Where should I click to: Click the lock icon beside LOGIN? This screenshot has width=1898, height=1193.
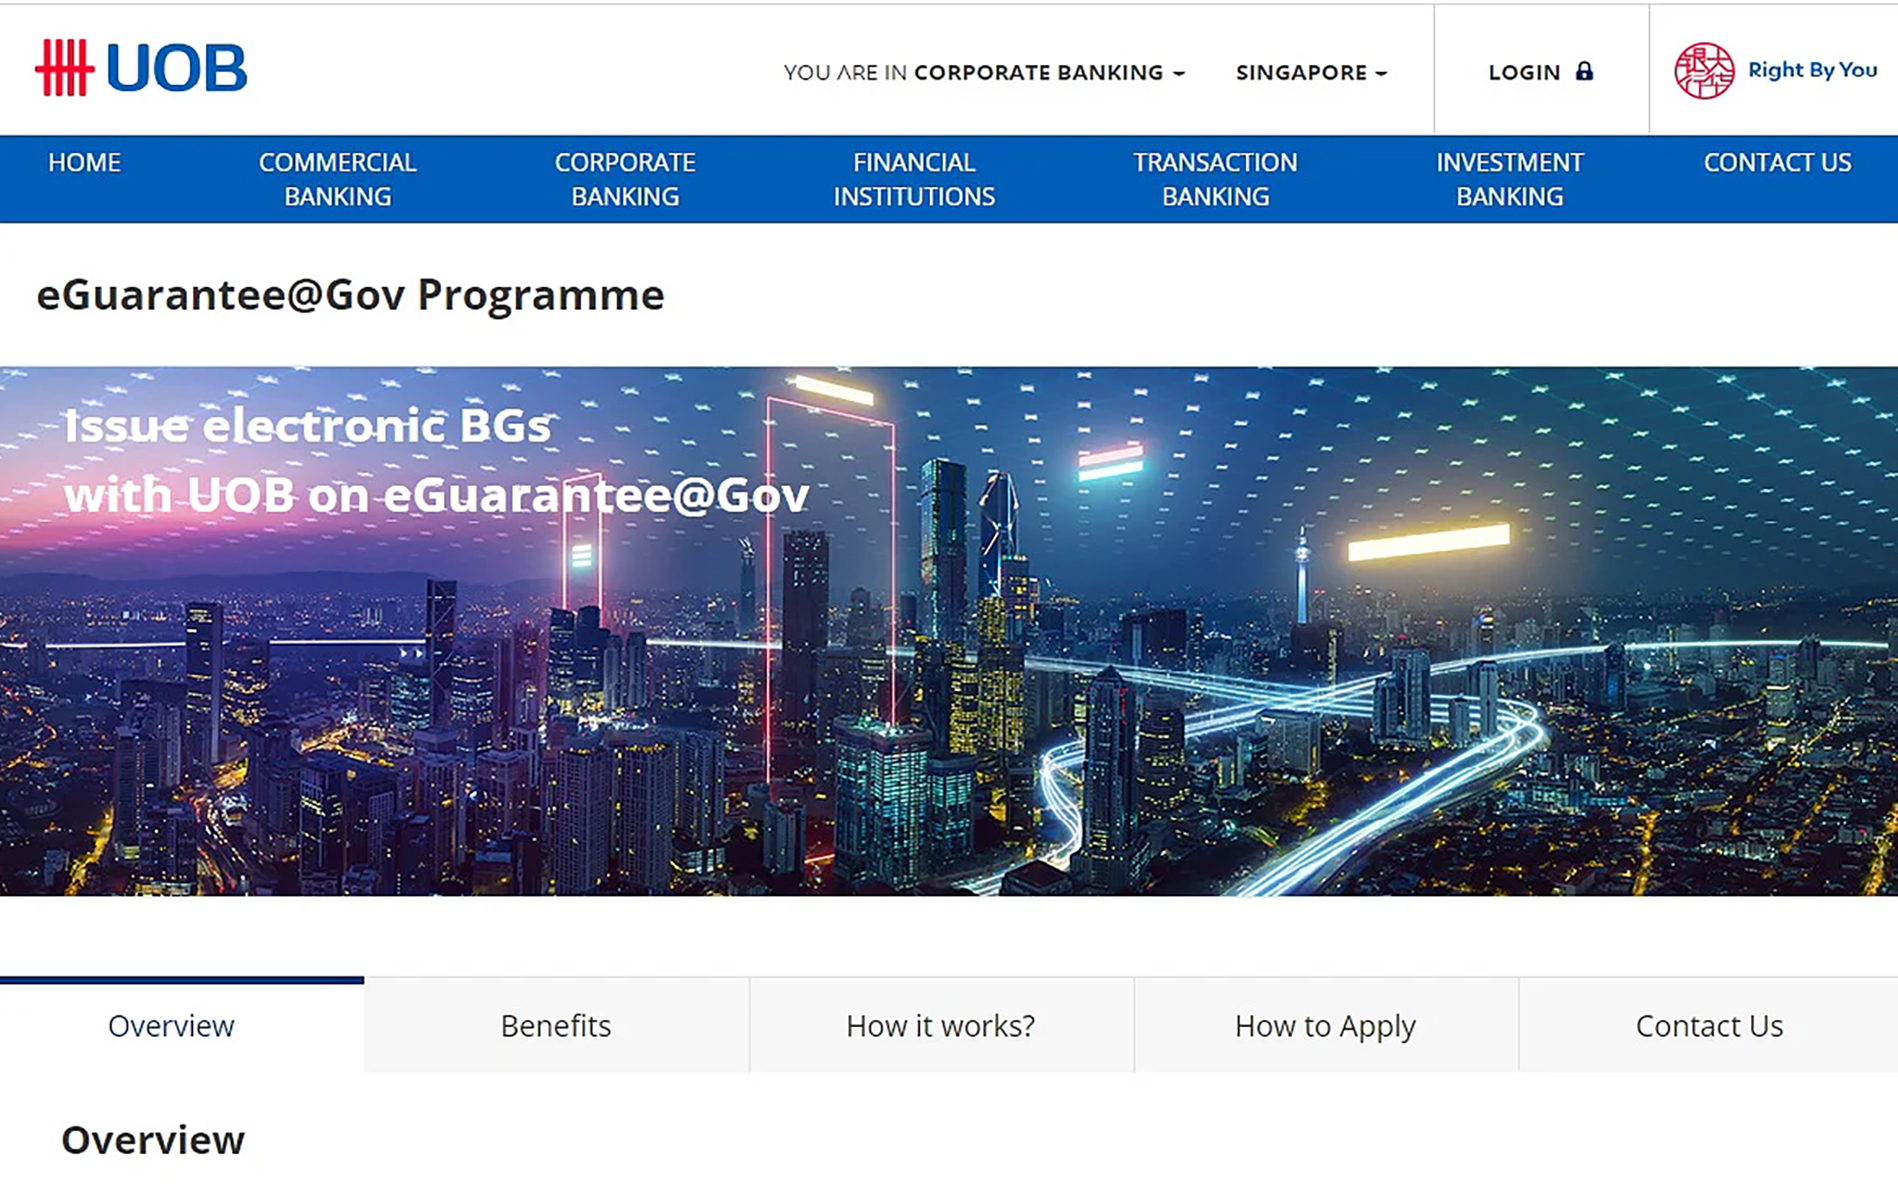click(1584, 71)
